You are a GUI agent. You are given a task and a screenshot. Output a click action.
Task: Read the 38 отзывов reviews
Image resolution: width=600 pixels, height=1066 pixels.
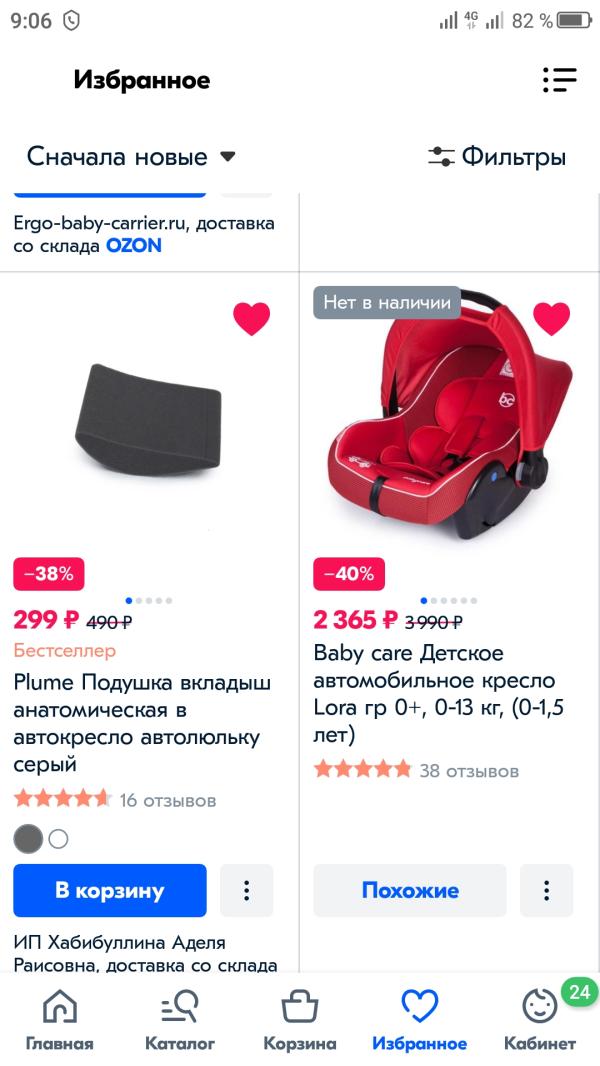pos(468,771)
